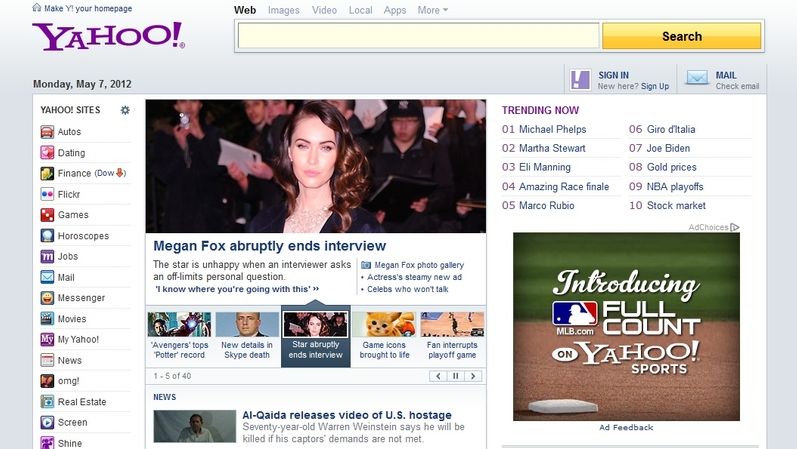Open trending topic Gold prices
Viewport: 797px width, 449px height.
click(671, 167)
